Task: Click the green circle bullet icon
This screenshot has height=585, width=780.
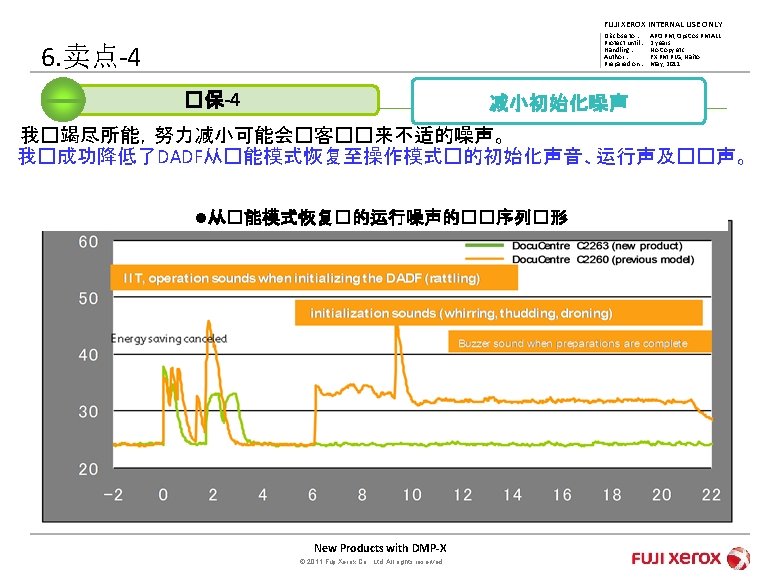Action: coord(63,99)
